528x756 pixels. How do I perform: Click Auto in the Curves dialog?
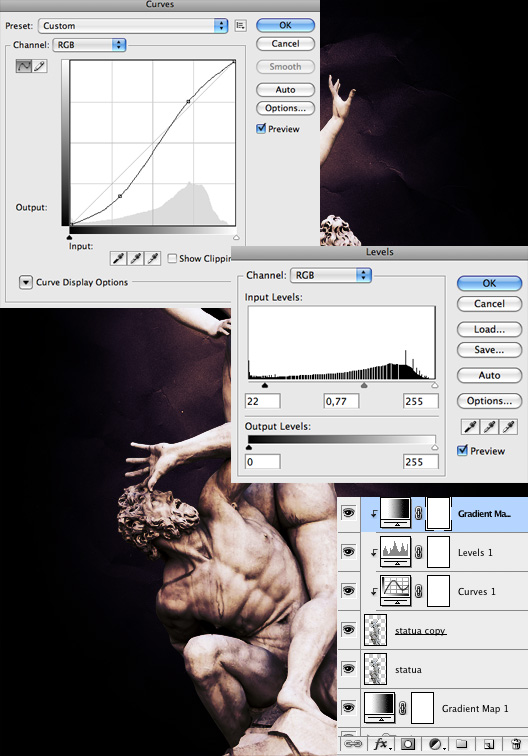[285, 90]
